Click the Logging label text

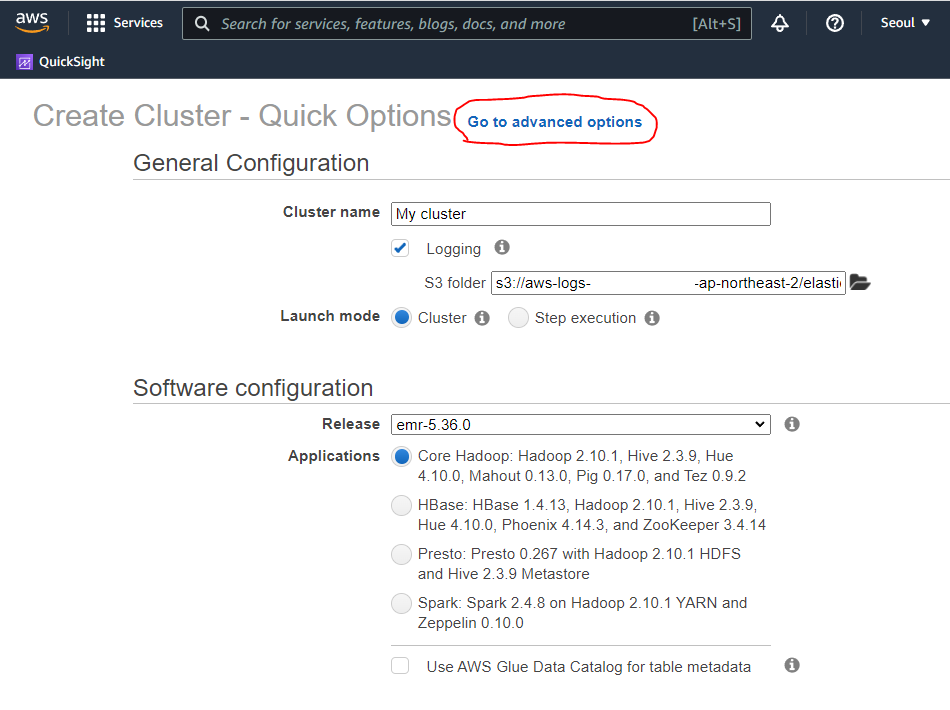(x=453, y=249)
